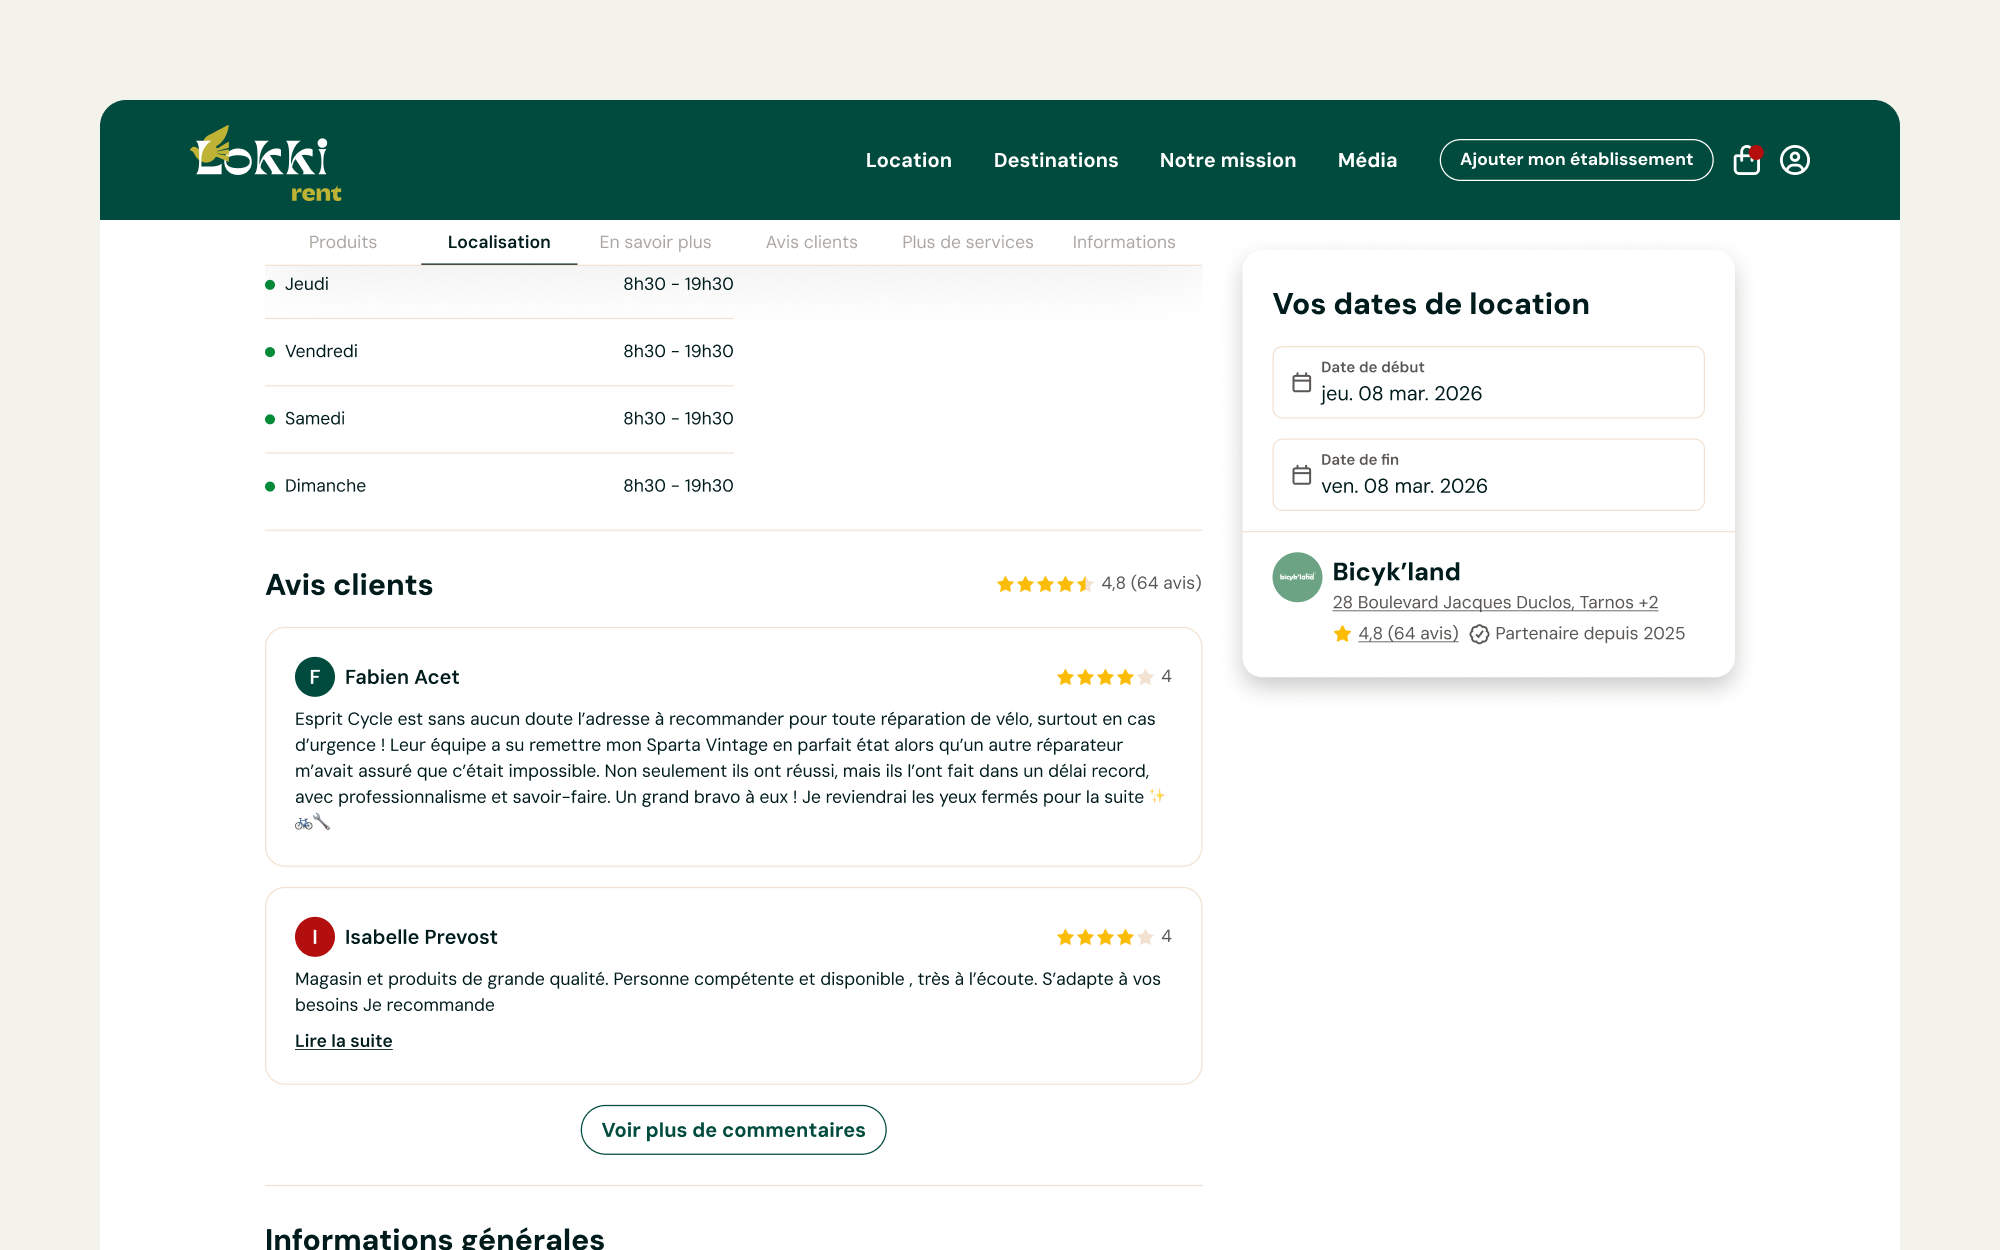This screenshot has width=2000, height=1250.
Task: Open the shopping cart icon
Action: coord(1747,160)
